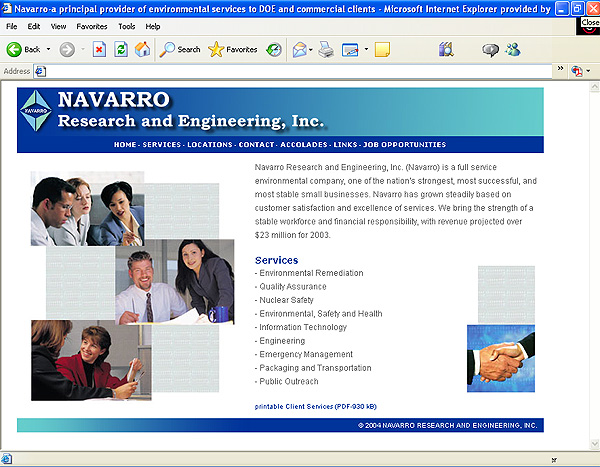Click the Services heading

pyautogui.click(x=276, y=260)
